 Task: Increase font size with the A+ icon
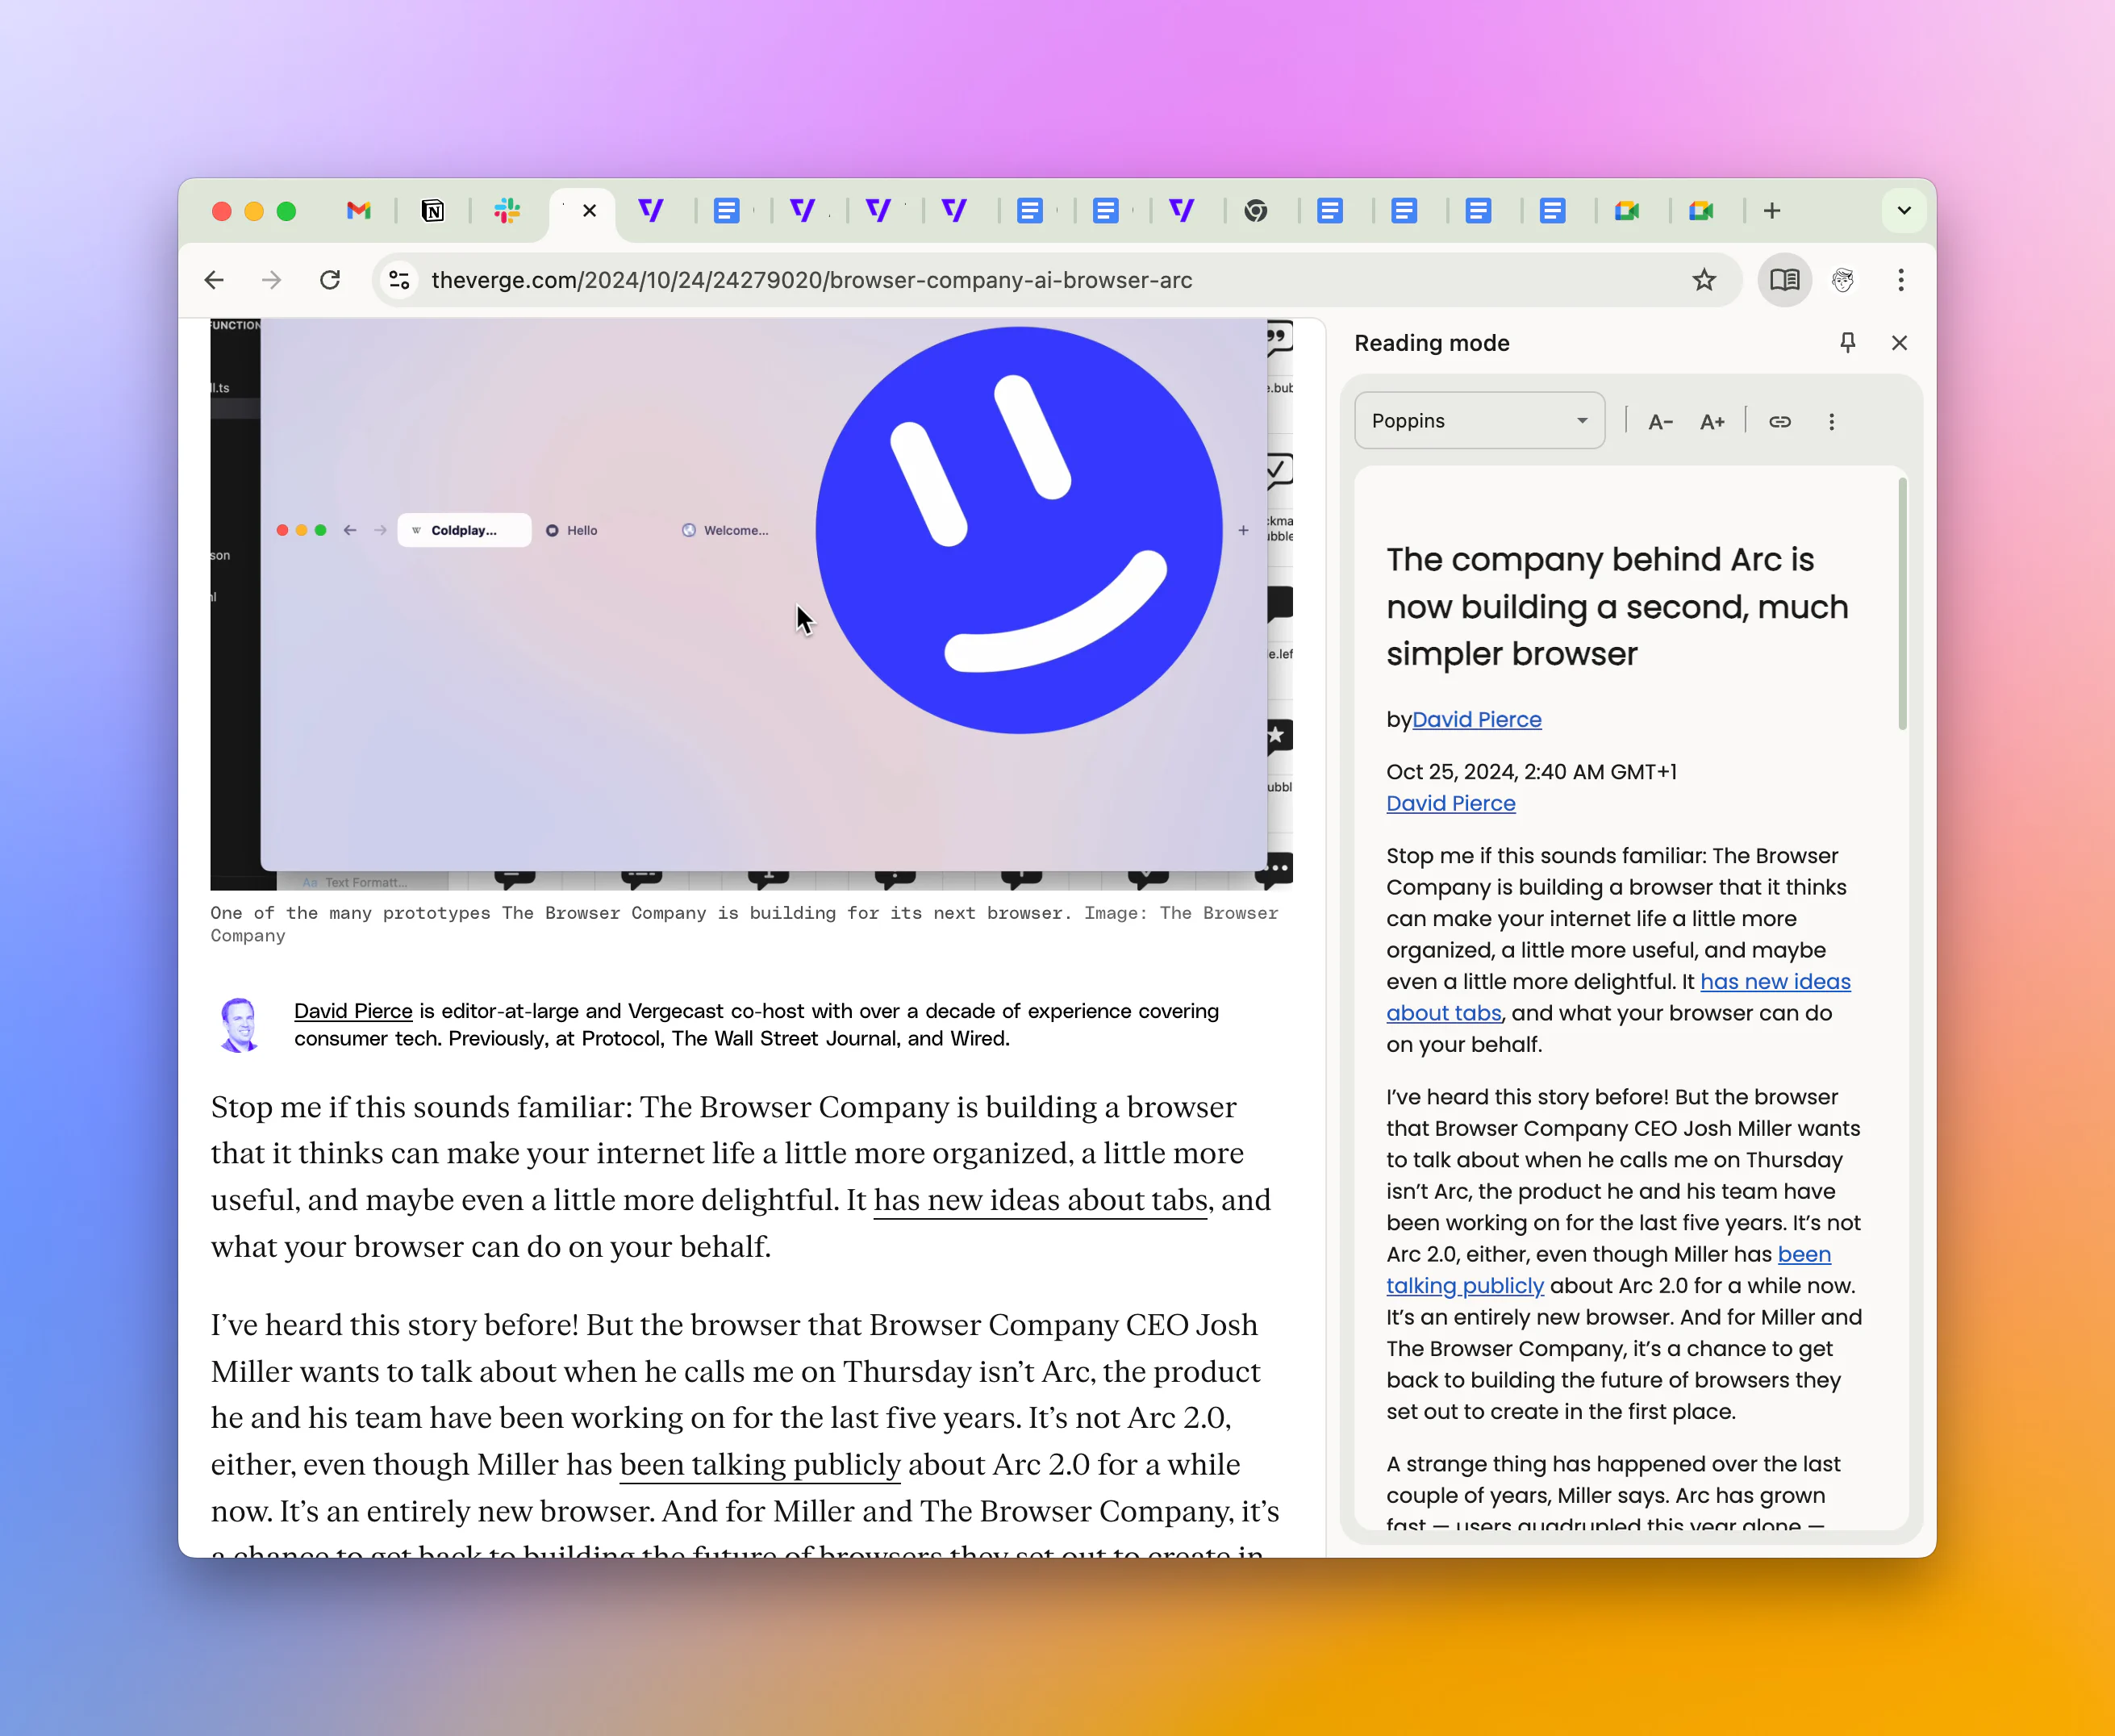(x=1711, y=421)
